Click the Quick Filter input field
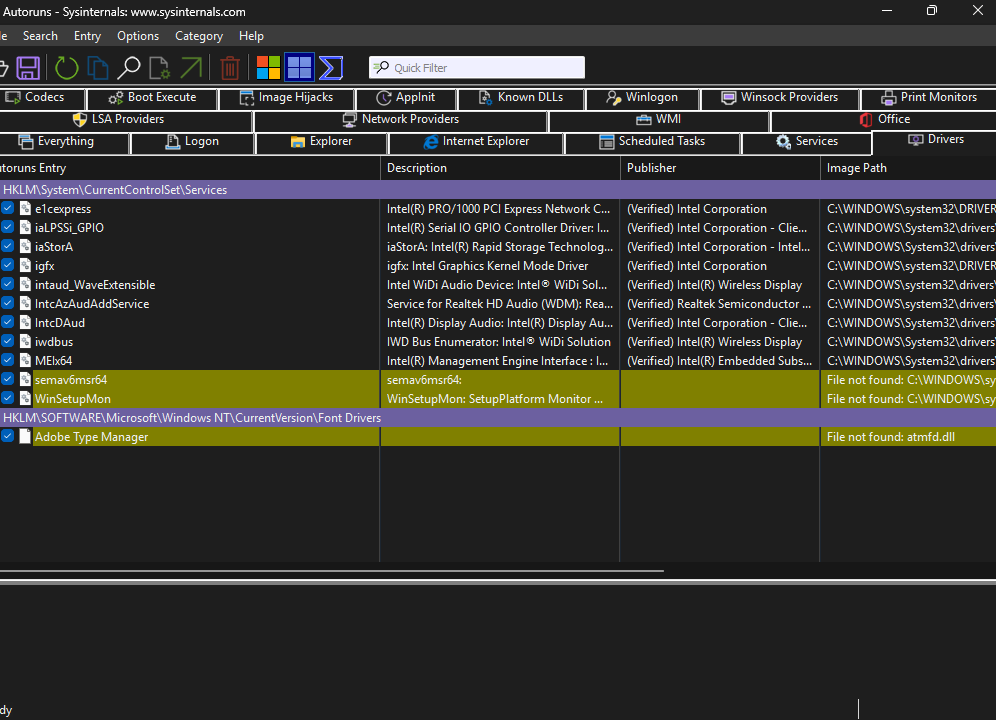Screen dimensions: 996x720 coord(476,67)
